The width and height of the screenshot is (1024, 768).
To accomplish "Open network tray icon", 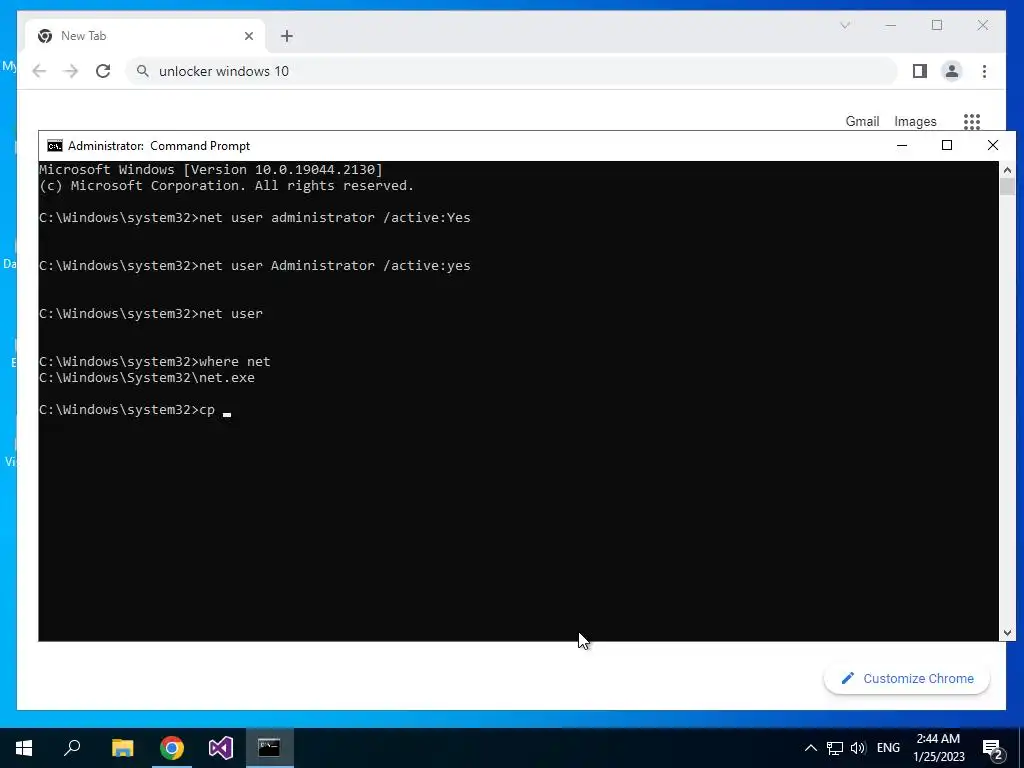I will coord(835,748).
